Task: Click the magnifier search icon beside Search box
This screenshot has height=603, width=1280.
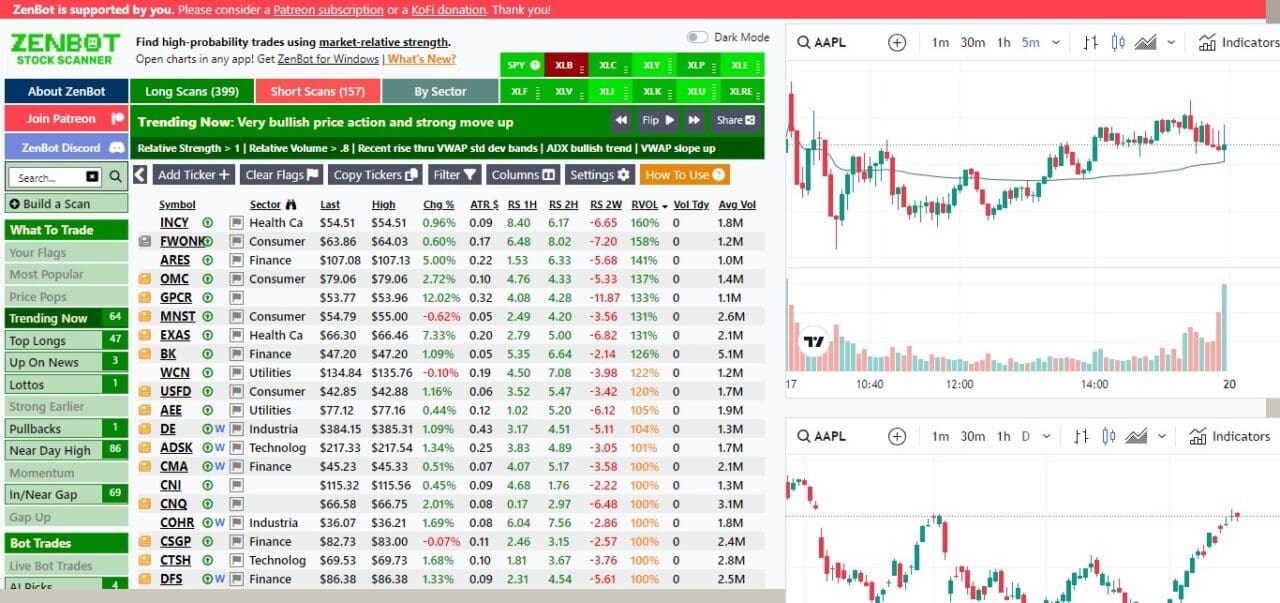Action: coord(117,177)
